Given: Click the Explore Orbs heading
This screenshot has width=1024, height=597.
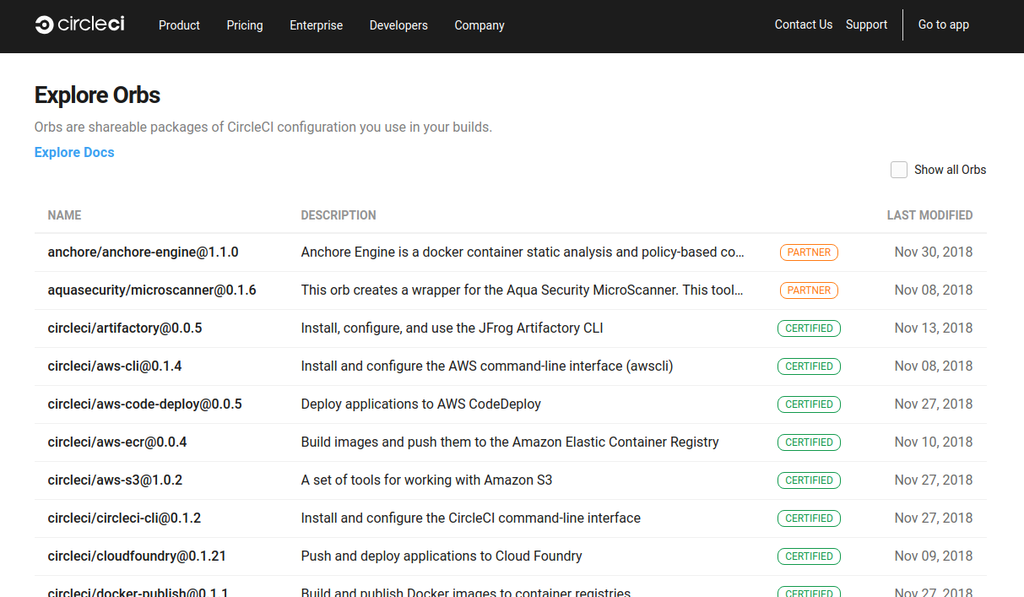Looking at the screenshot, I should 97,95.
